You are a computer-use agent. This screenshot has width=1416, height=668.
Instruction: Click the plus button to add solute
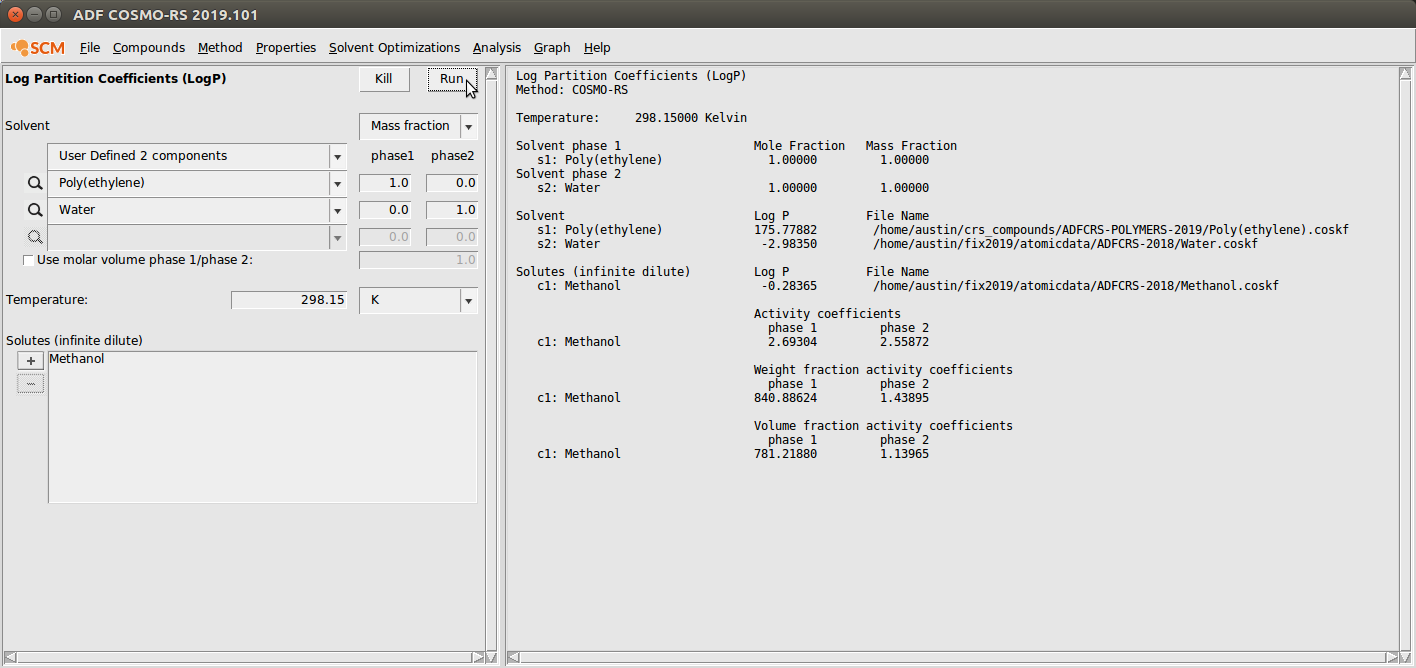tap(31, 362)
